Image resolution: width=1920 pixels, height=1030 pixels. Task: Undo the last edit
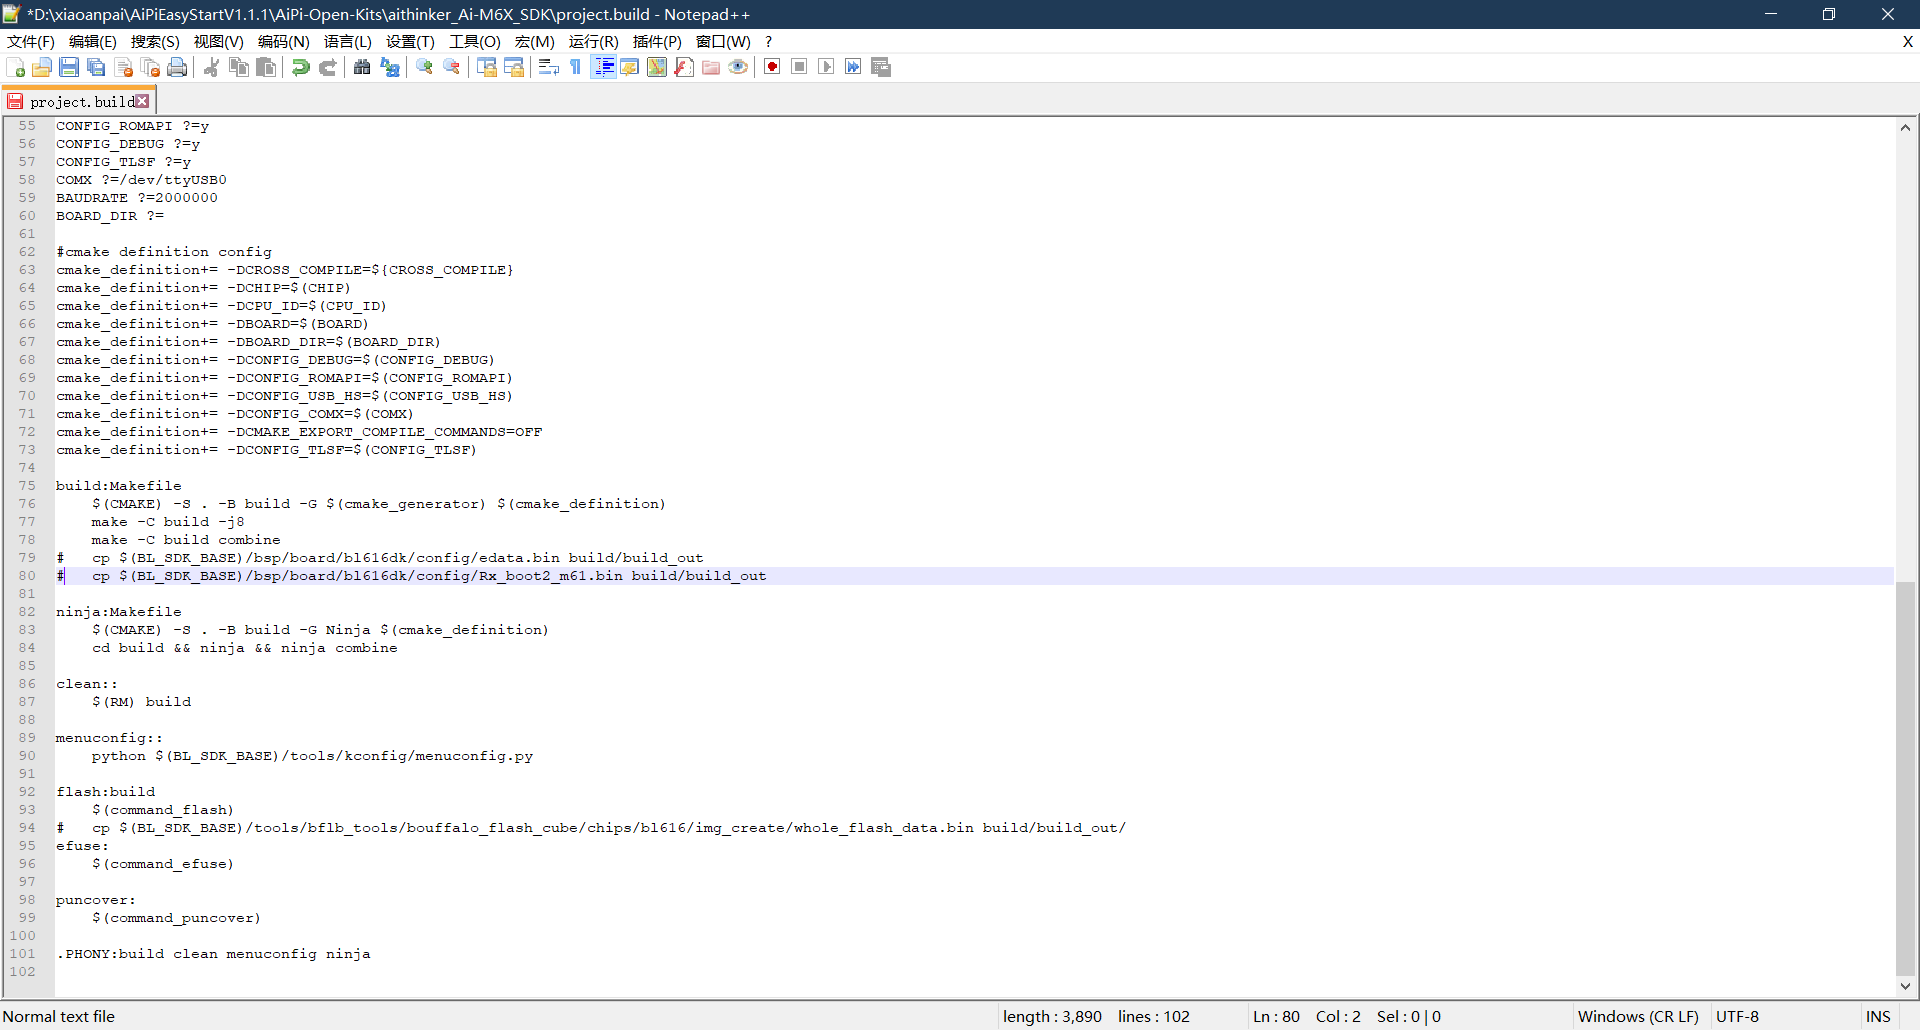pos(300,67)
